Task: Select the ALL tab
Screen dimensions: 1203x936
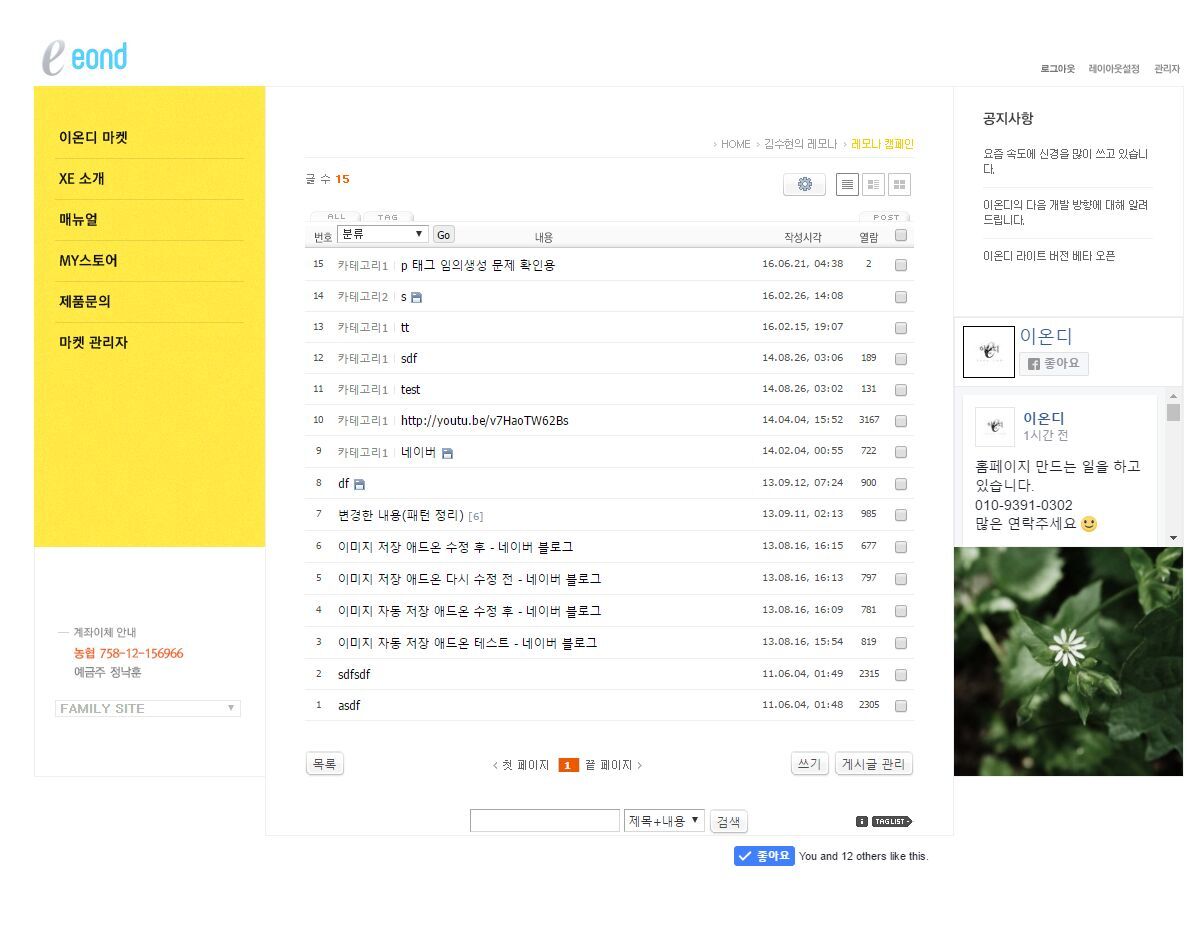Action: coord(336,216)
